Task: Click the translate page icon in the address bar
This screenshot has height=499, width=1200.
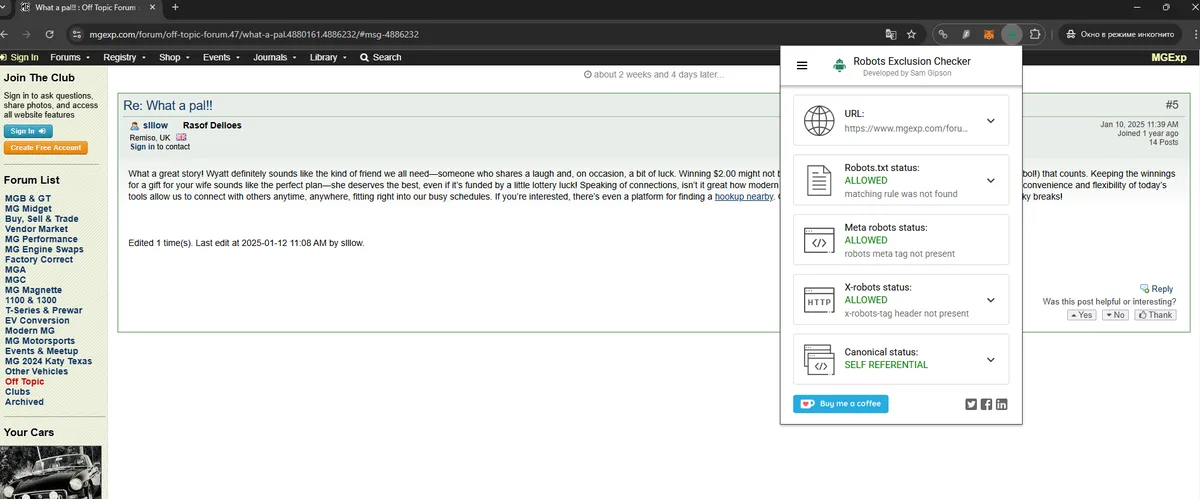Action: [890, 34]
